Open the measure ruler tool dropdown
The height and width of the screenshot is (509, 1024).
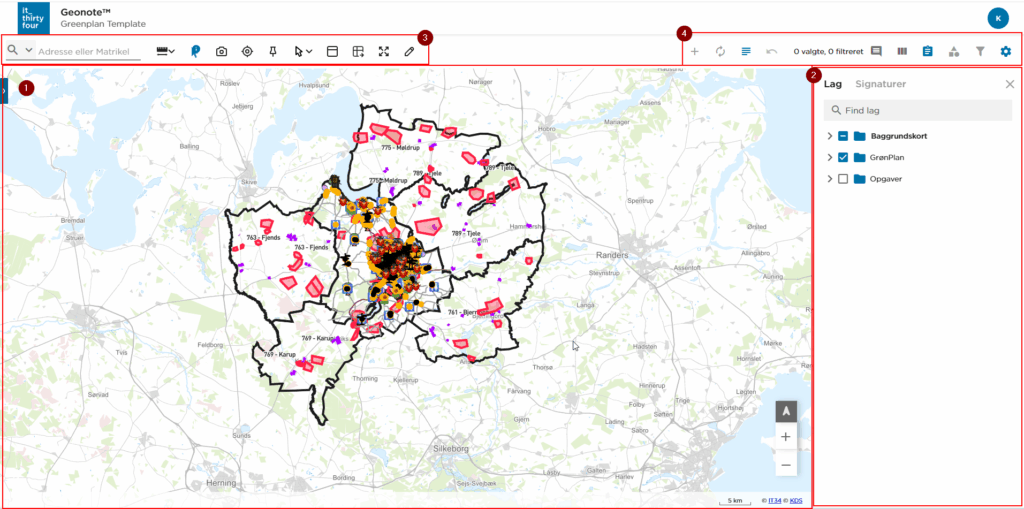click(x=165, y=51)
